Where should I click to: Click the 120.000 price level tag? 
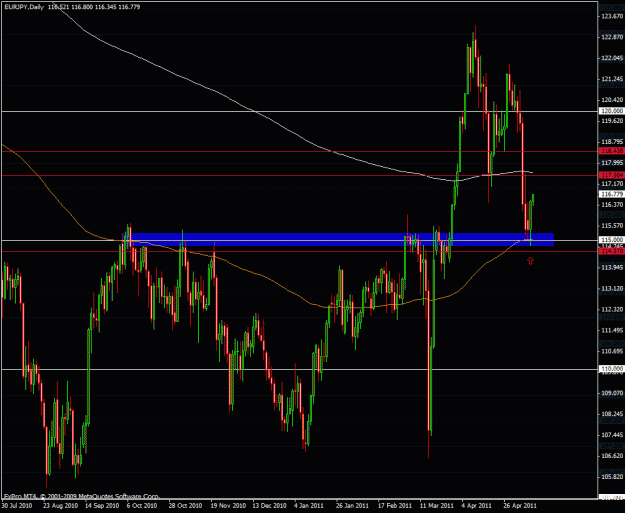click(611, 111)
